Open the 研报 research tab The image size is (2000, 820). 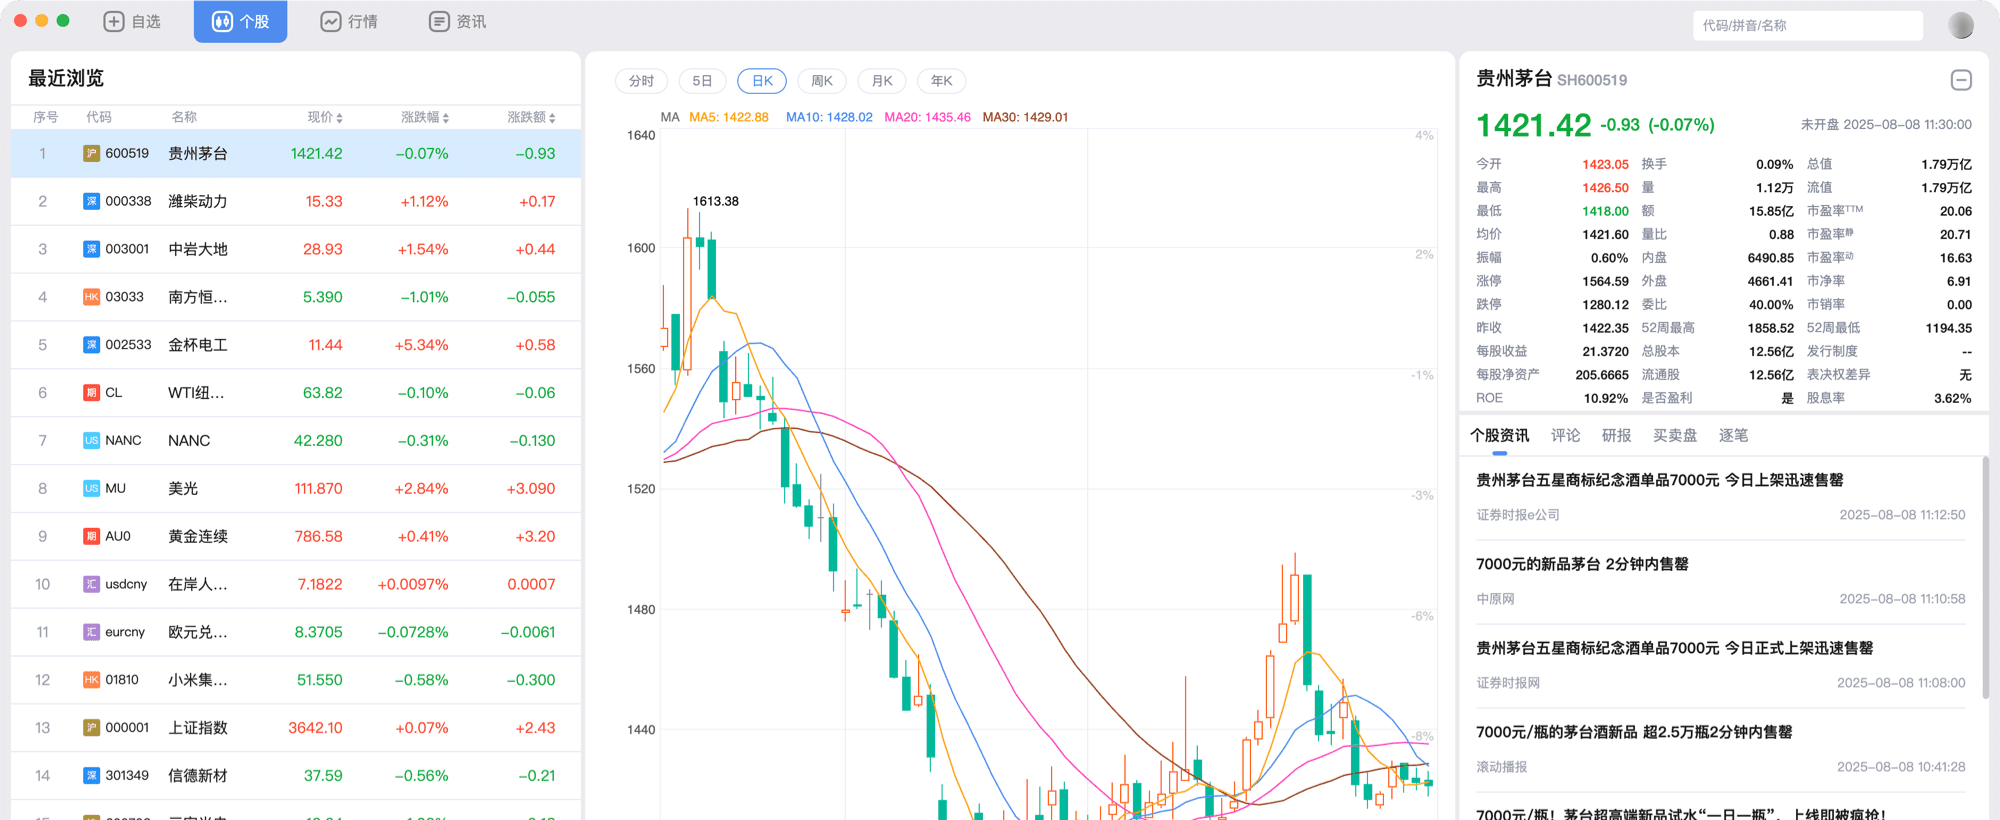(1616, 435)
